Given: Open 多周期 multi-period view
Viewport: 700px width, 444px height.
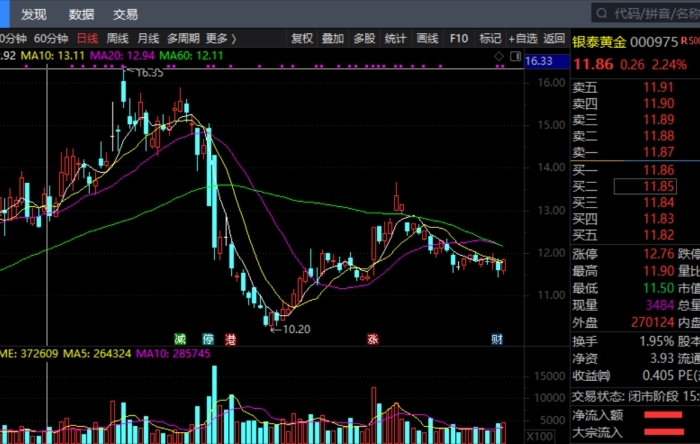Looking at the screenshot, I should pos(183,39).
